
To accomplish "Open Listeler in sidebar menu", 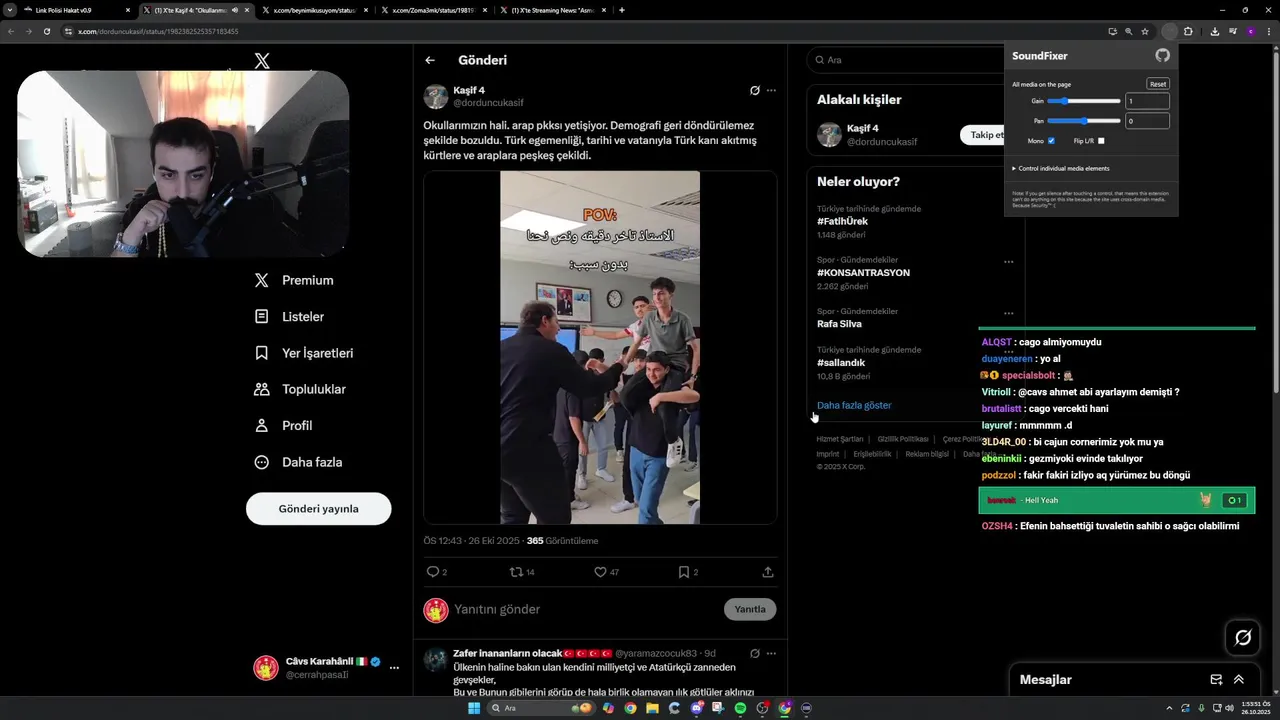I will 289,317.
